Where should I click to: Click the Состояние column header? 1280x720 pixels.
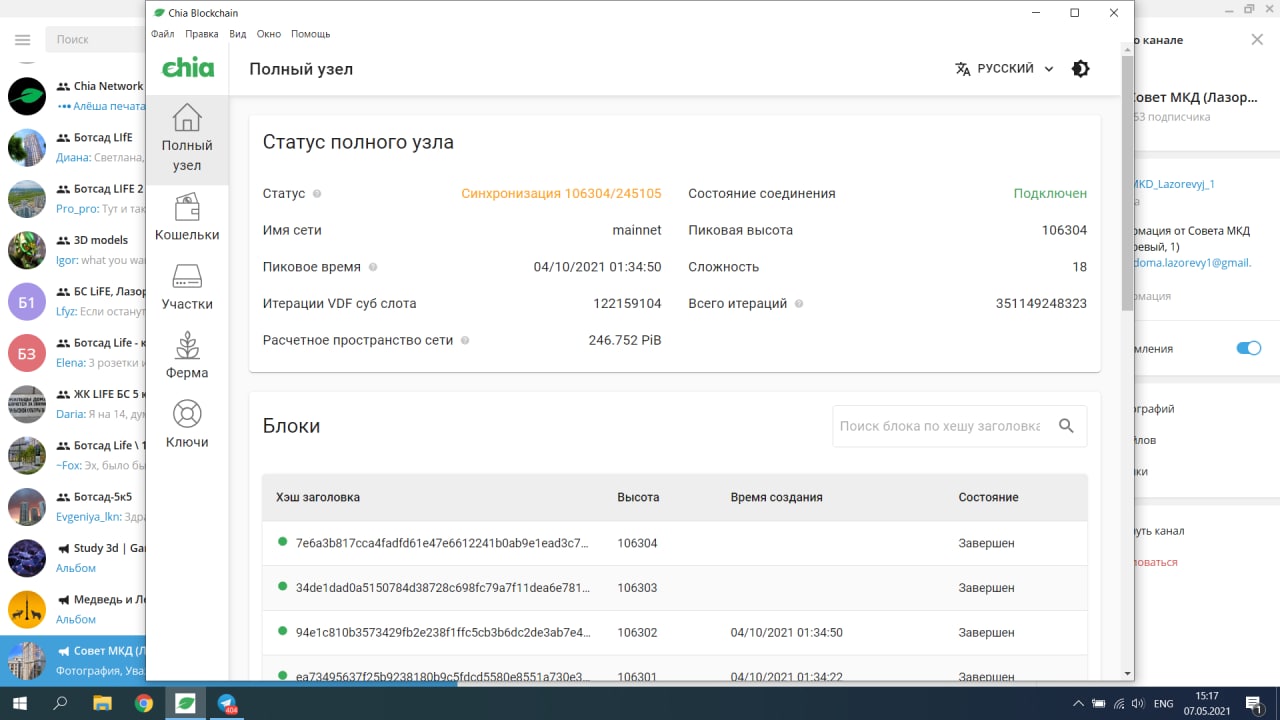click(988, 497)
